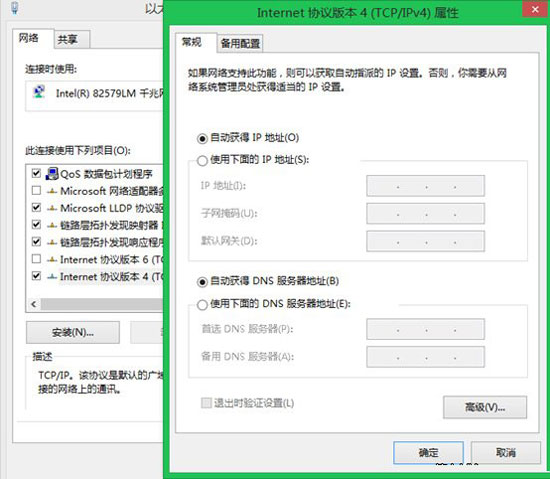Click IP 地址(I) input field
This screenshot has height=479, width=550.
coord(425,186)
